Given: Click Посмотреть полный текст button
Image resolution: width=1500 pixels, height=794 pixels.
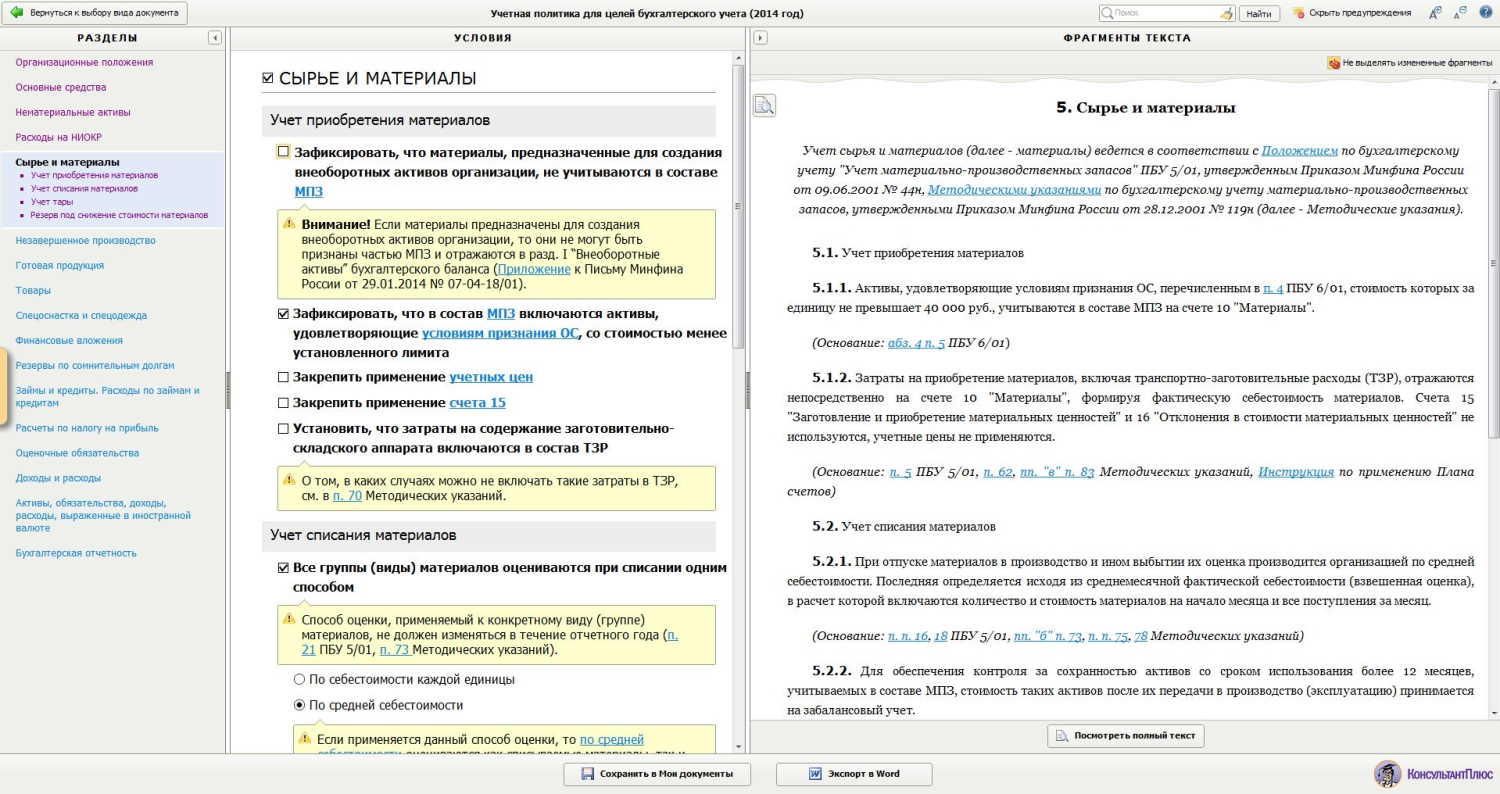Looking at the screenshot, I should (1125, 736).
